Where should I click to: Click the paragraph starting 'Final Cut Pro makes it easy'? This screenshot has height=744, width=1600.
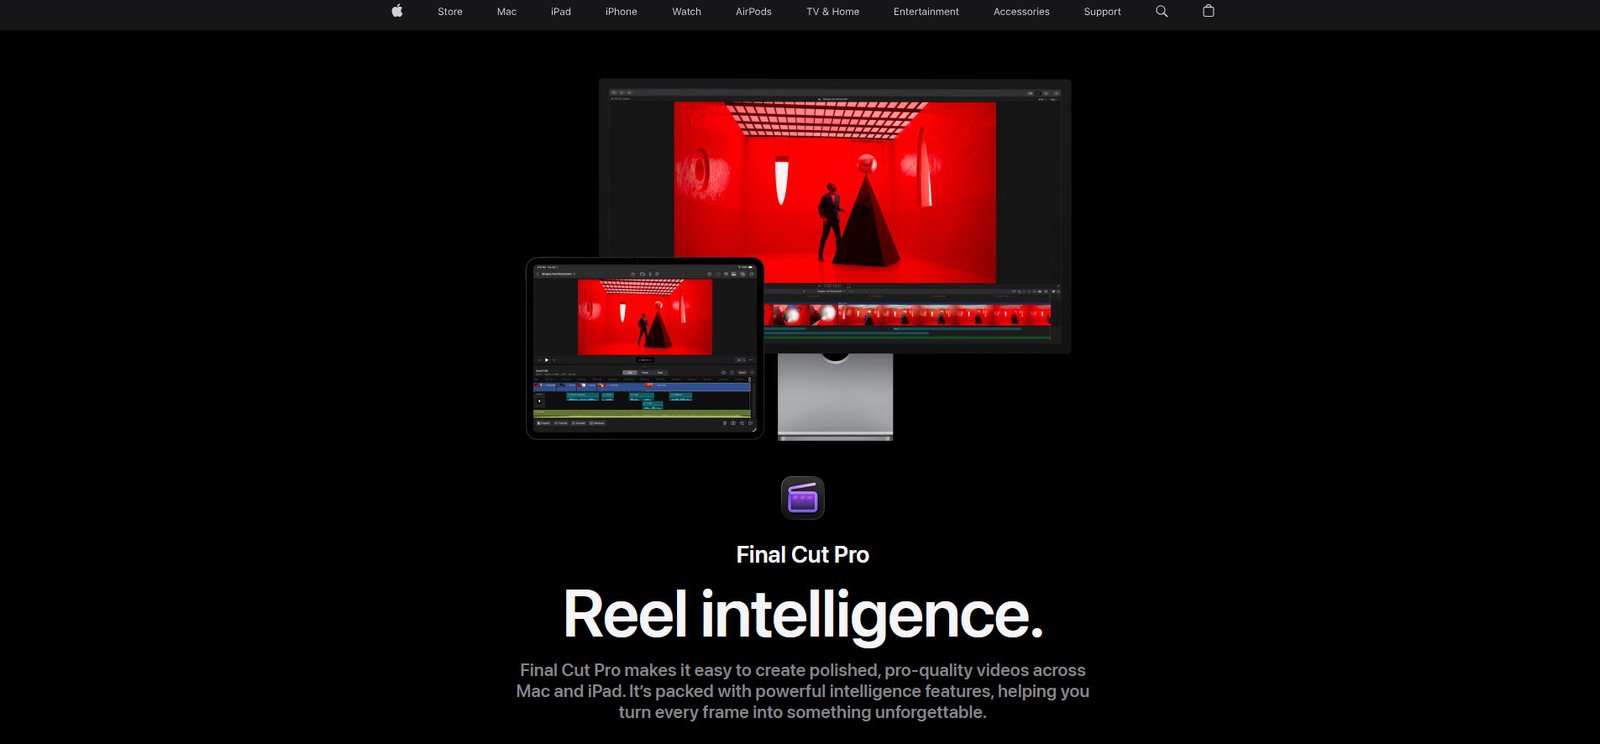[x=803, y=691]
